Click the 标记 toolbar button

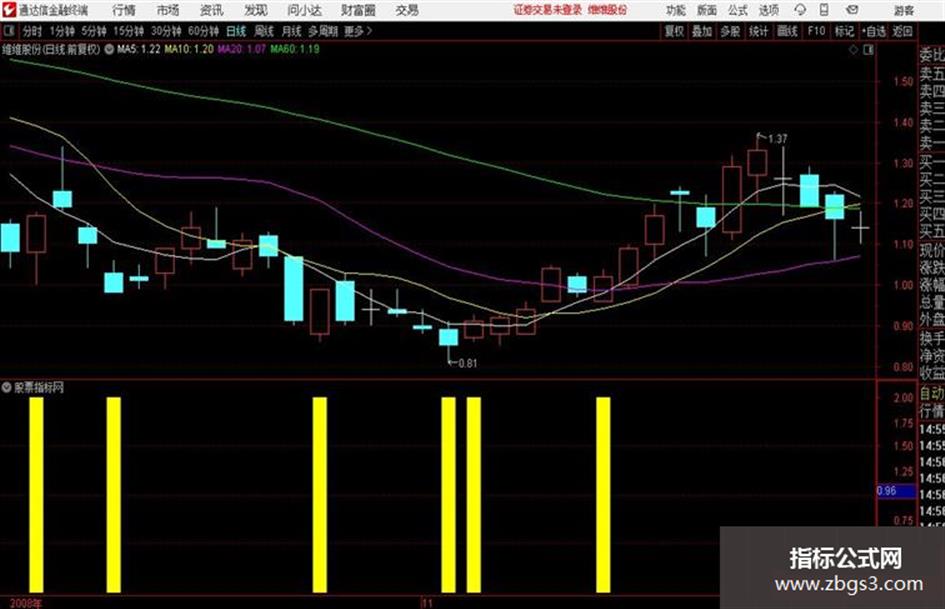click(844, 31)
